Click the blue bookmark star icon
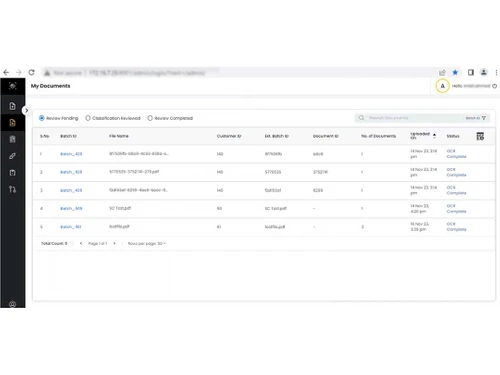The image size is (500, 375). [x=455, y=72]
